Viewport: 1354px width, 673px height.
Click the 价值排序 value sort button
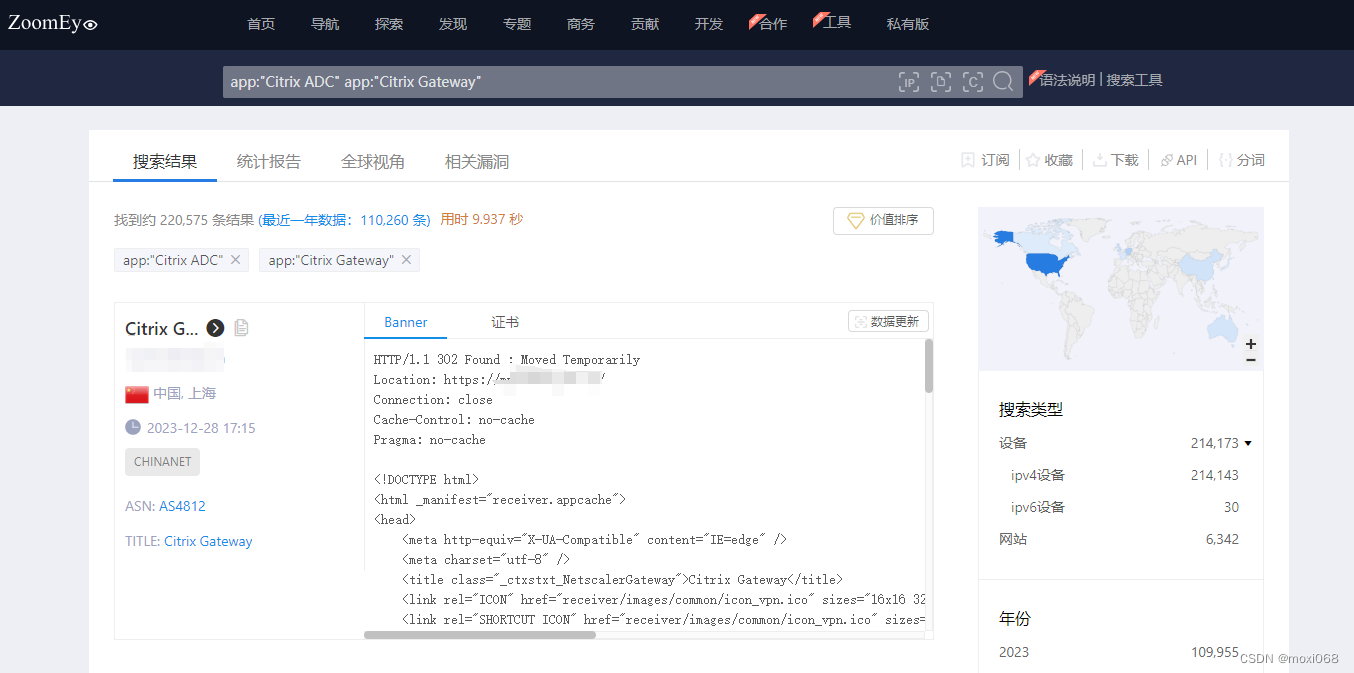883,220
